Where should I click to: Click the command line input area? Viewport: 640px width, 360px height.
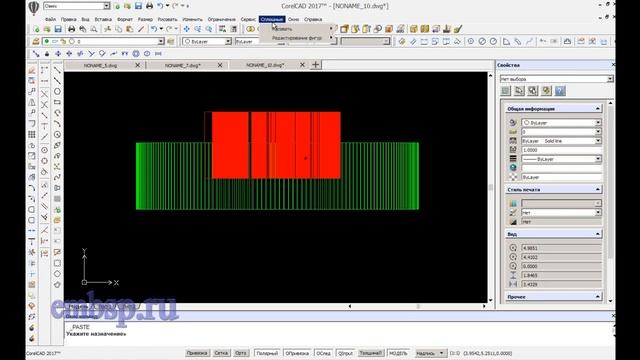point(338,333)
